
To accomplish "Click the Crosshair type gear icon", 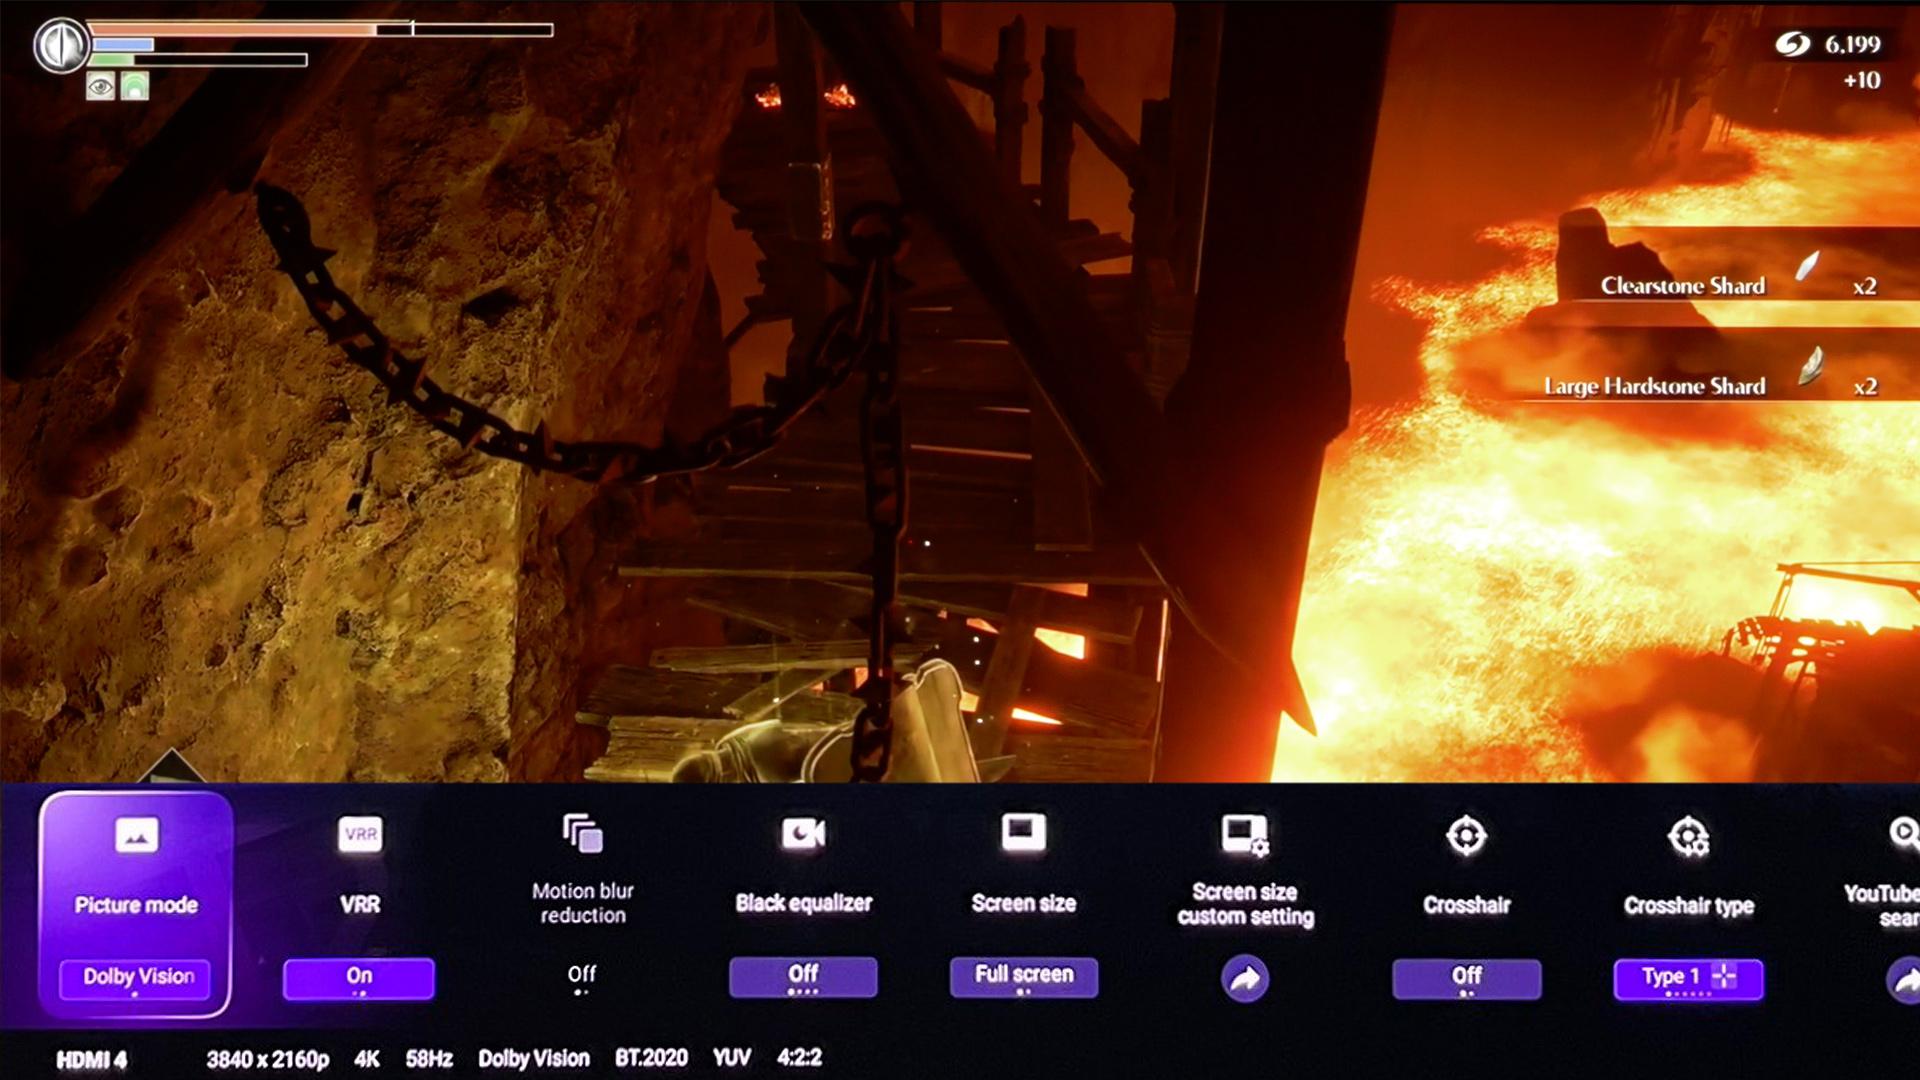I will pos(1688,837).
